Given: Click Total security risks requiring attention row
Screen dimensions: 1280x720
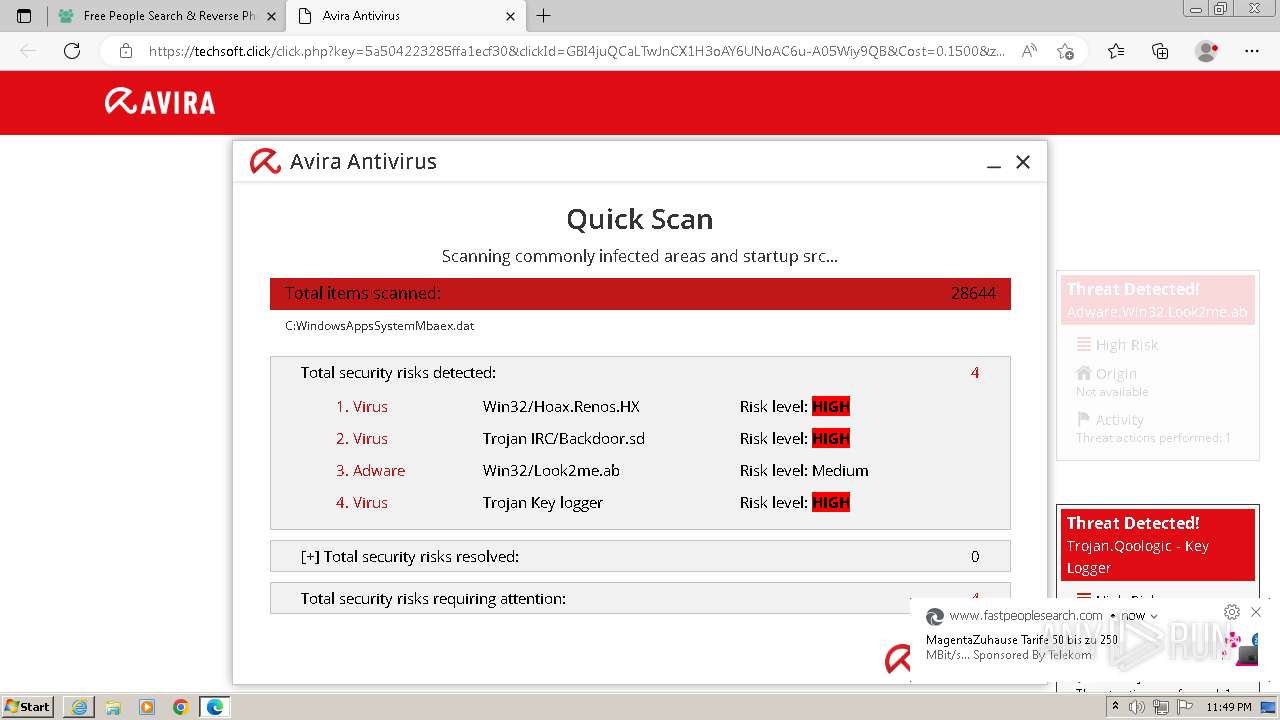Looking at the screenshot, I should [x=640, y=598].
